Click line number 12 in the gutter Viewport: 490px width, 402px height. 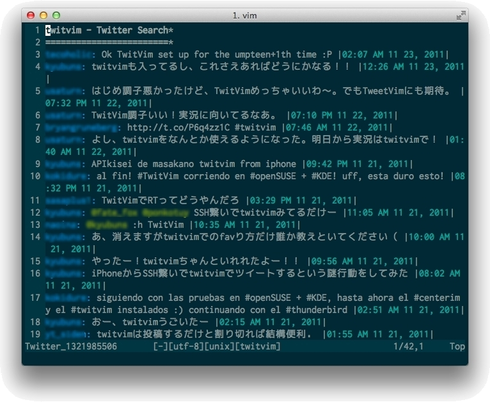(x=35, y=213)
